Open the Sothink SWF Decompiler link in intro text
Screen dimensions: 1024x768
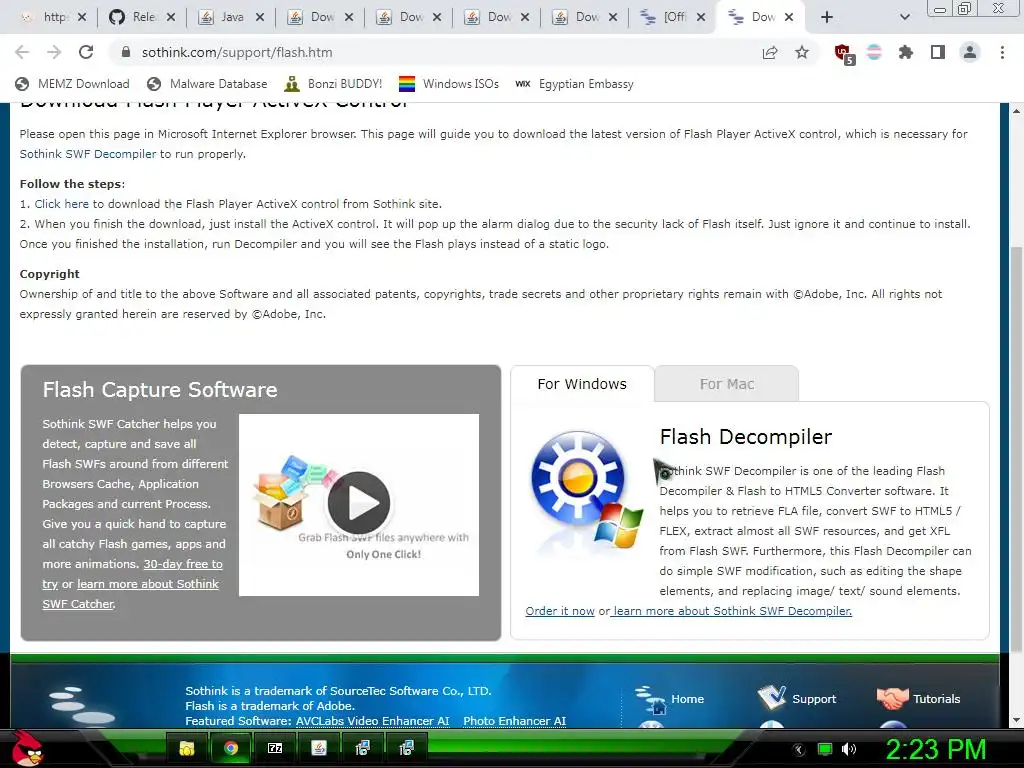pyautogui.click(x=88, y=154)
